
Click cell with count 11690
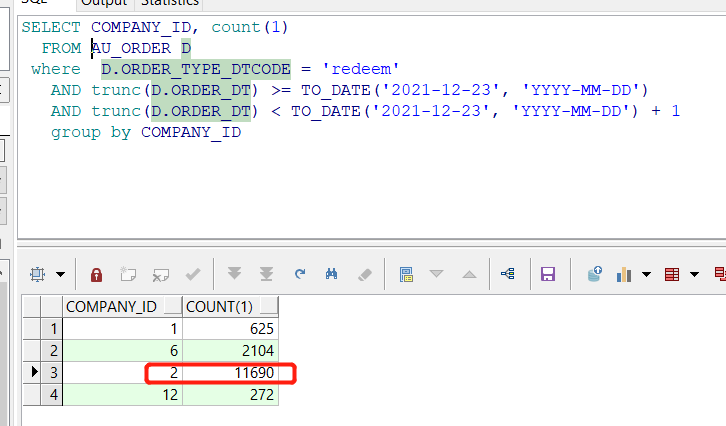tap(231, 373)
